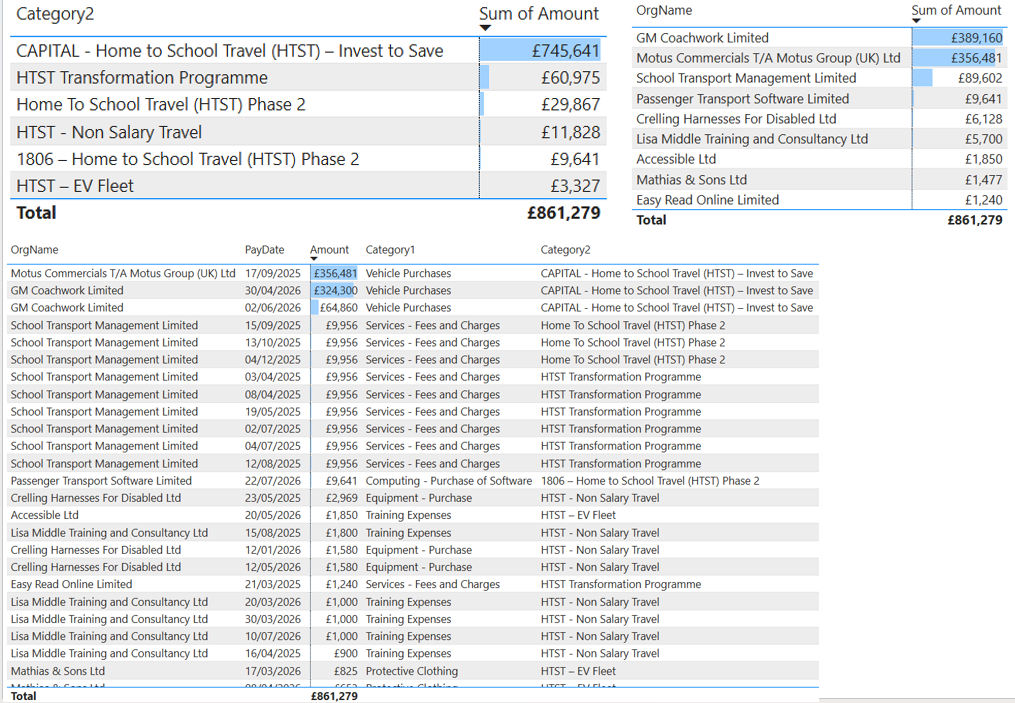This screenshot has width=1015, height=703.
Task: Click the £825 amount cell
Action: [x=346, y=671]
